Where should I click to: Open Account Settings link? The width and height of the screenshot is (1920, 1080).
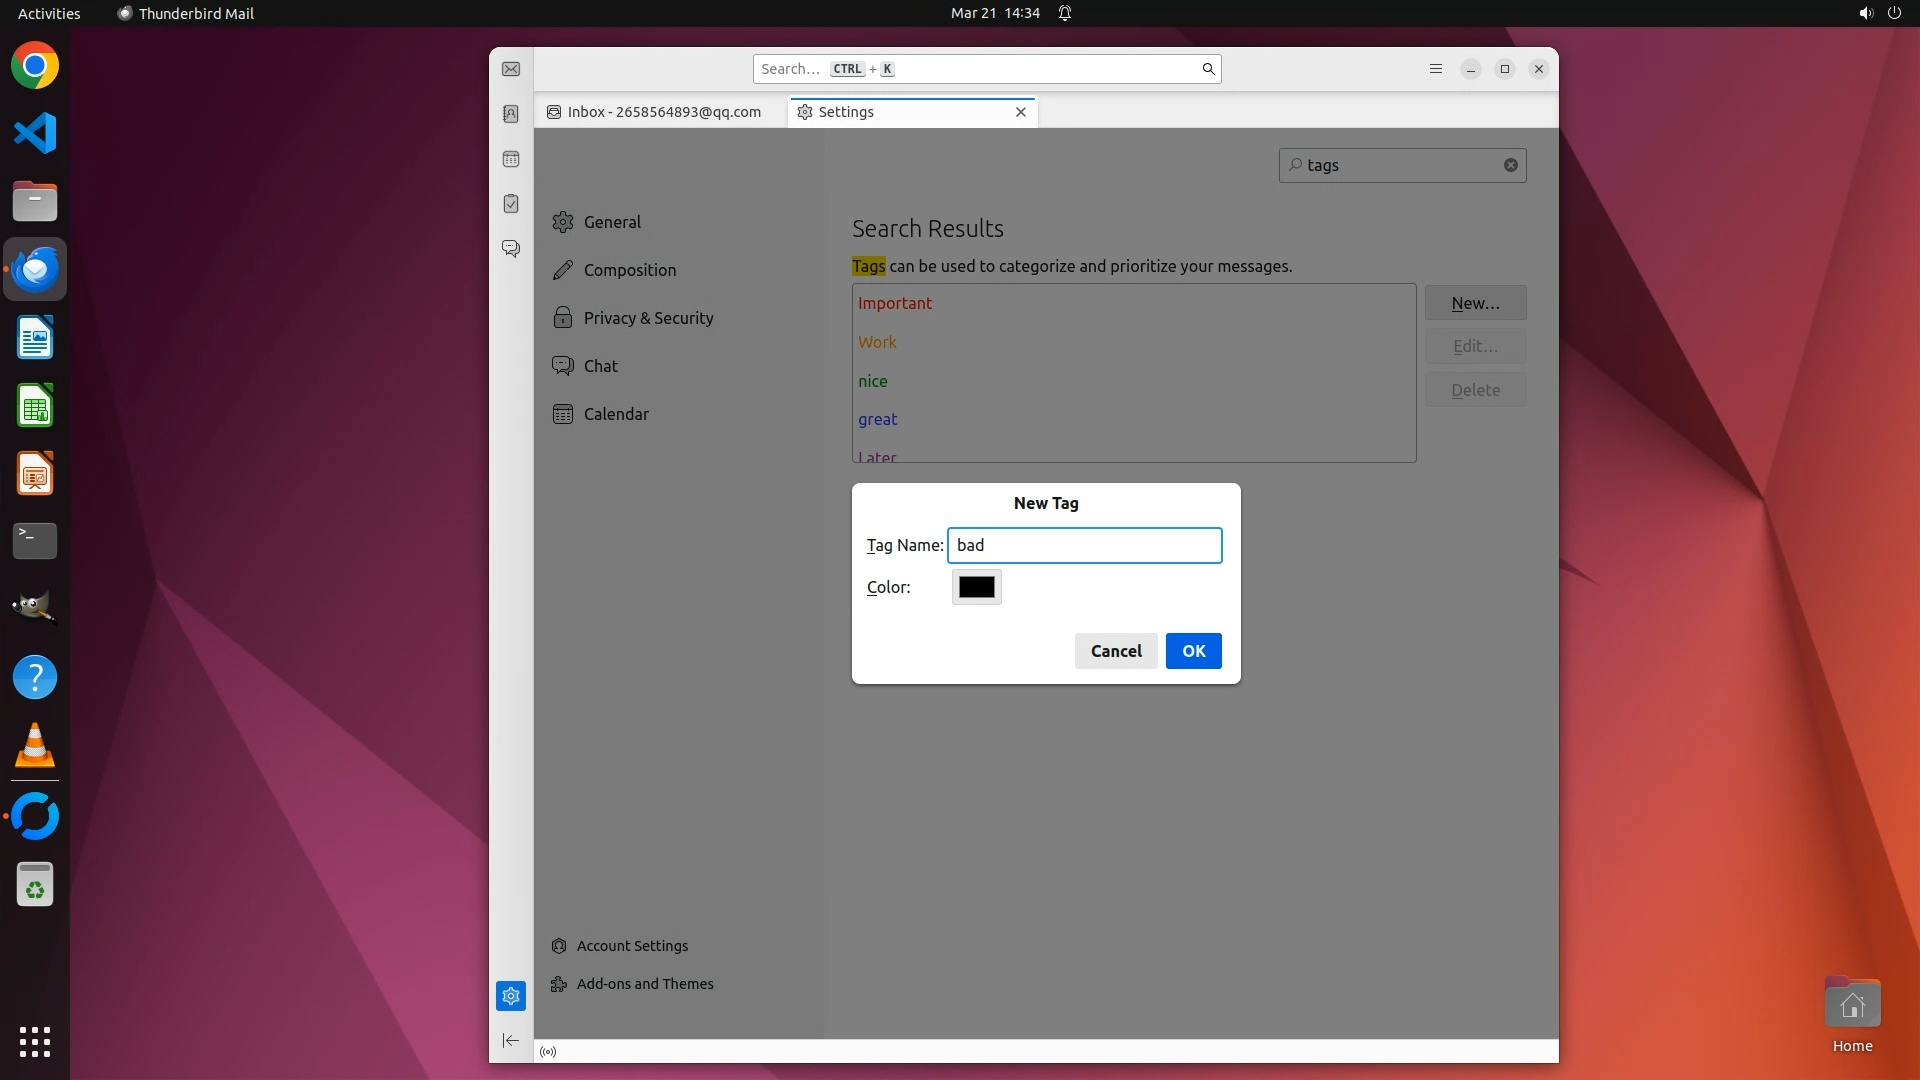(x=631, y=946)
